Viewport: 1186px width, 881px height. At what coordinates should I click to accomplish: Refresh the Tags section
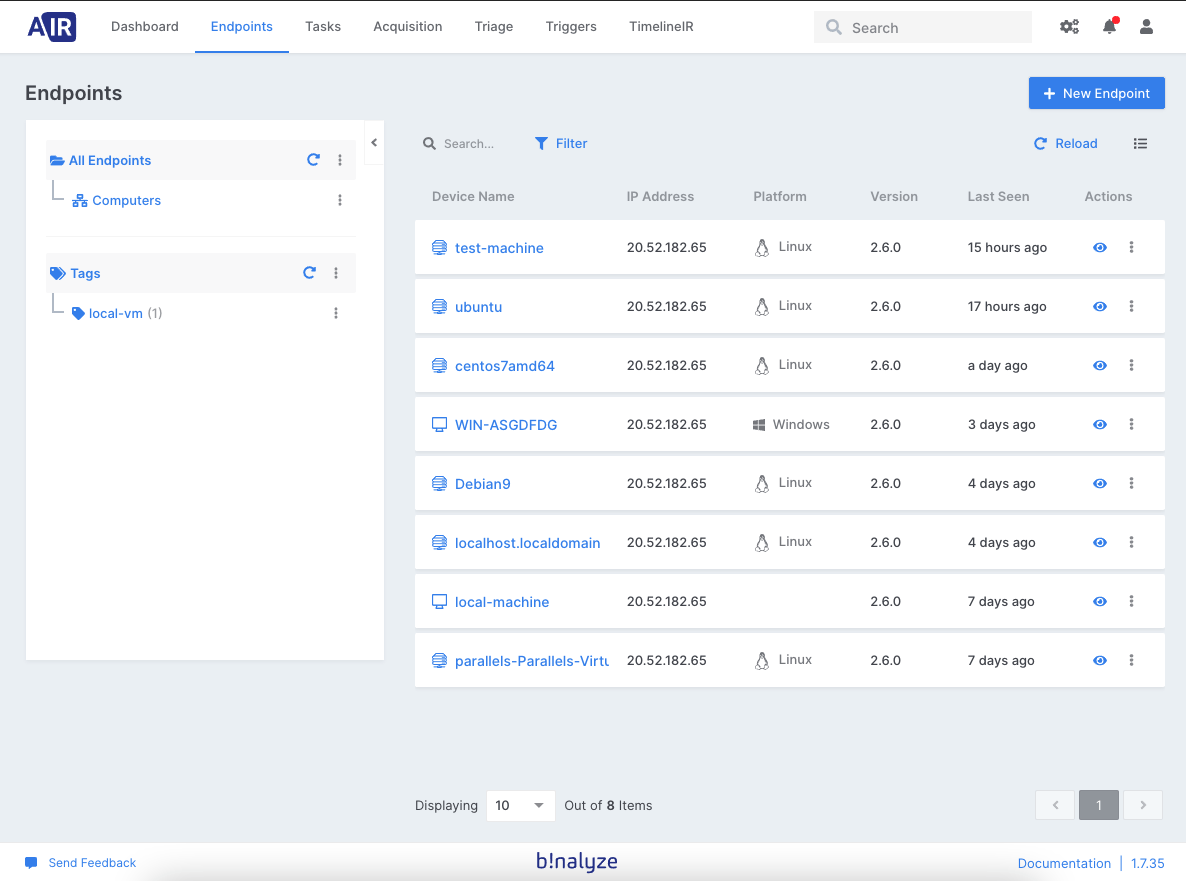point(310,273)
